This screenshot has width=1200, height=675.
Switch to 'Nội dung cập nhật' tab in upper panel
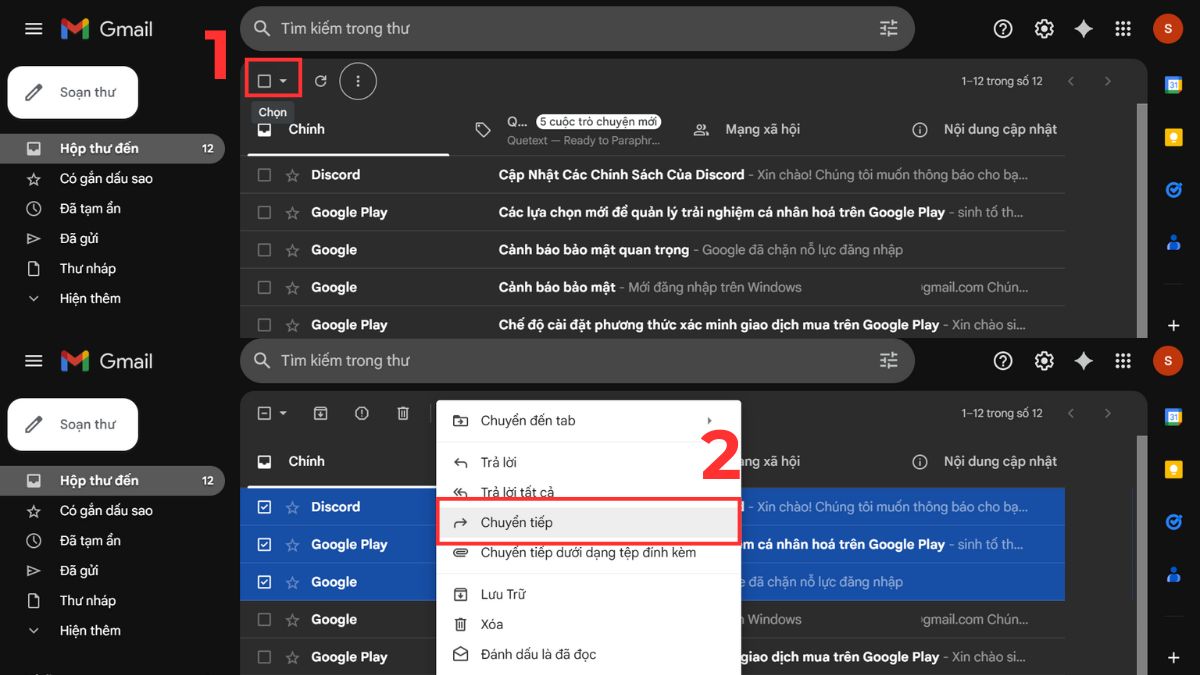[1000, 129]
